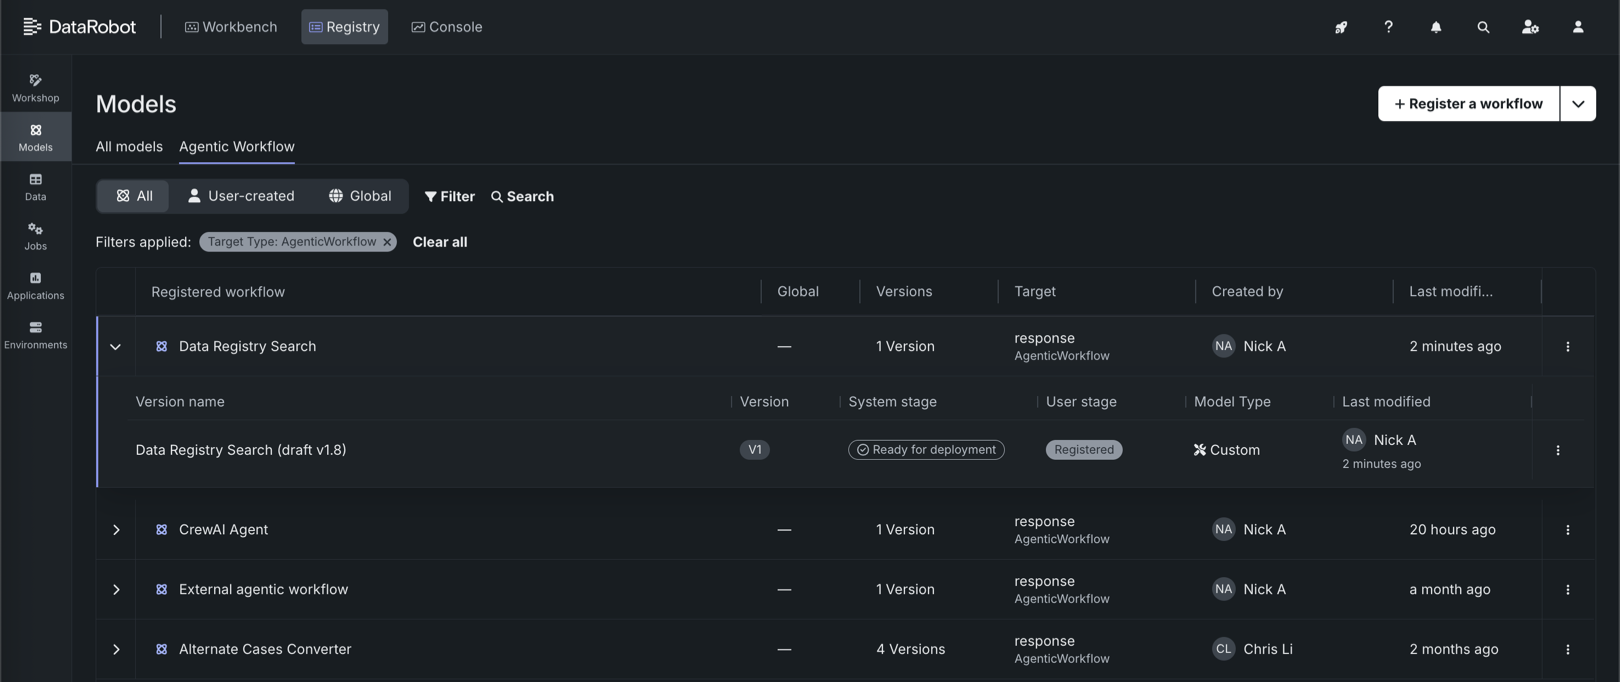Click the magnifier icon in top bar
The width and height of the screenshot is (1620, 682).
(x=1483, y=27)
